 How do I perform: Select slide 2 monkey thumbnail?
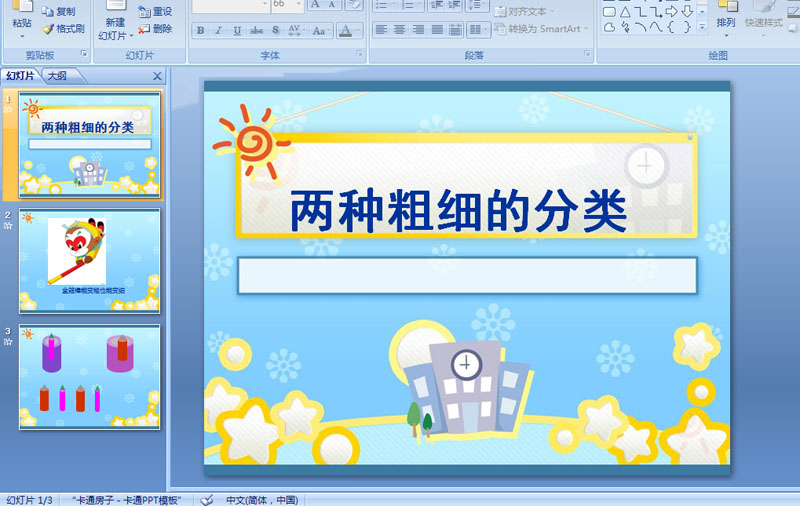click(x=90, y=261)
